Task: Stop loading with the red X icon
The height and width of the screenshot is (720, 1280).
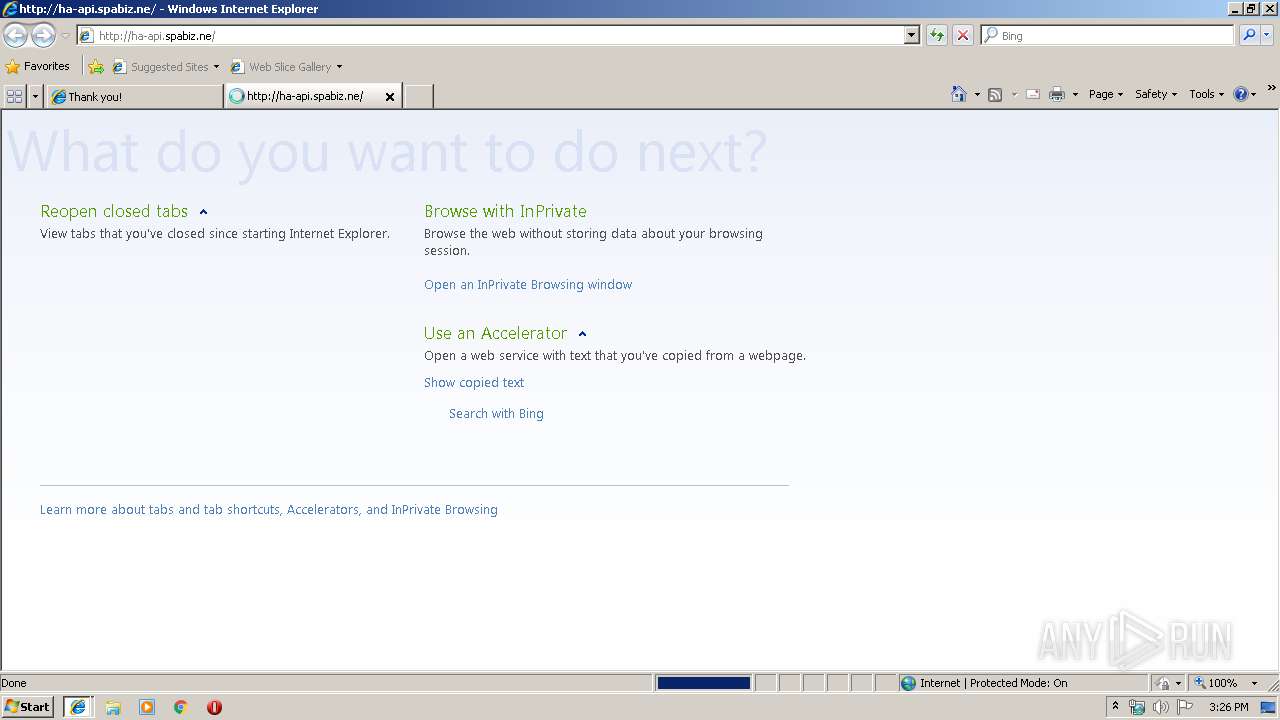Action: click(x=962, y=36)
